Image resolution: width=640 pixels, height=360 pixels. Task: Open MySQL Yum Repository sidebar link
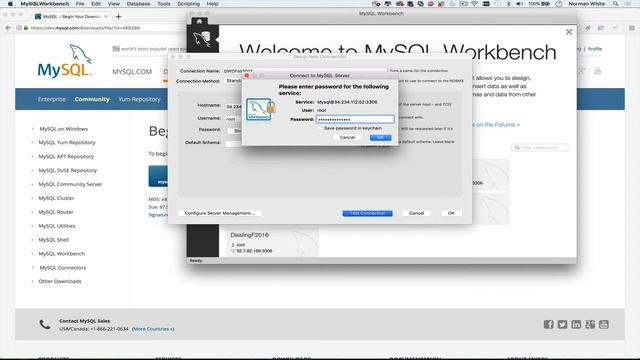click(67, 142)
